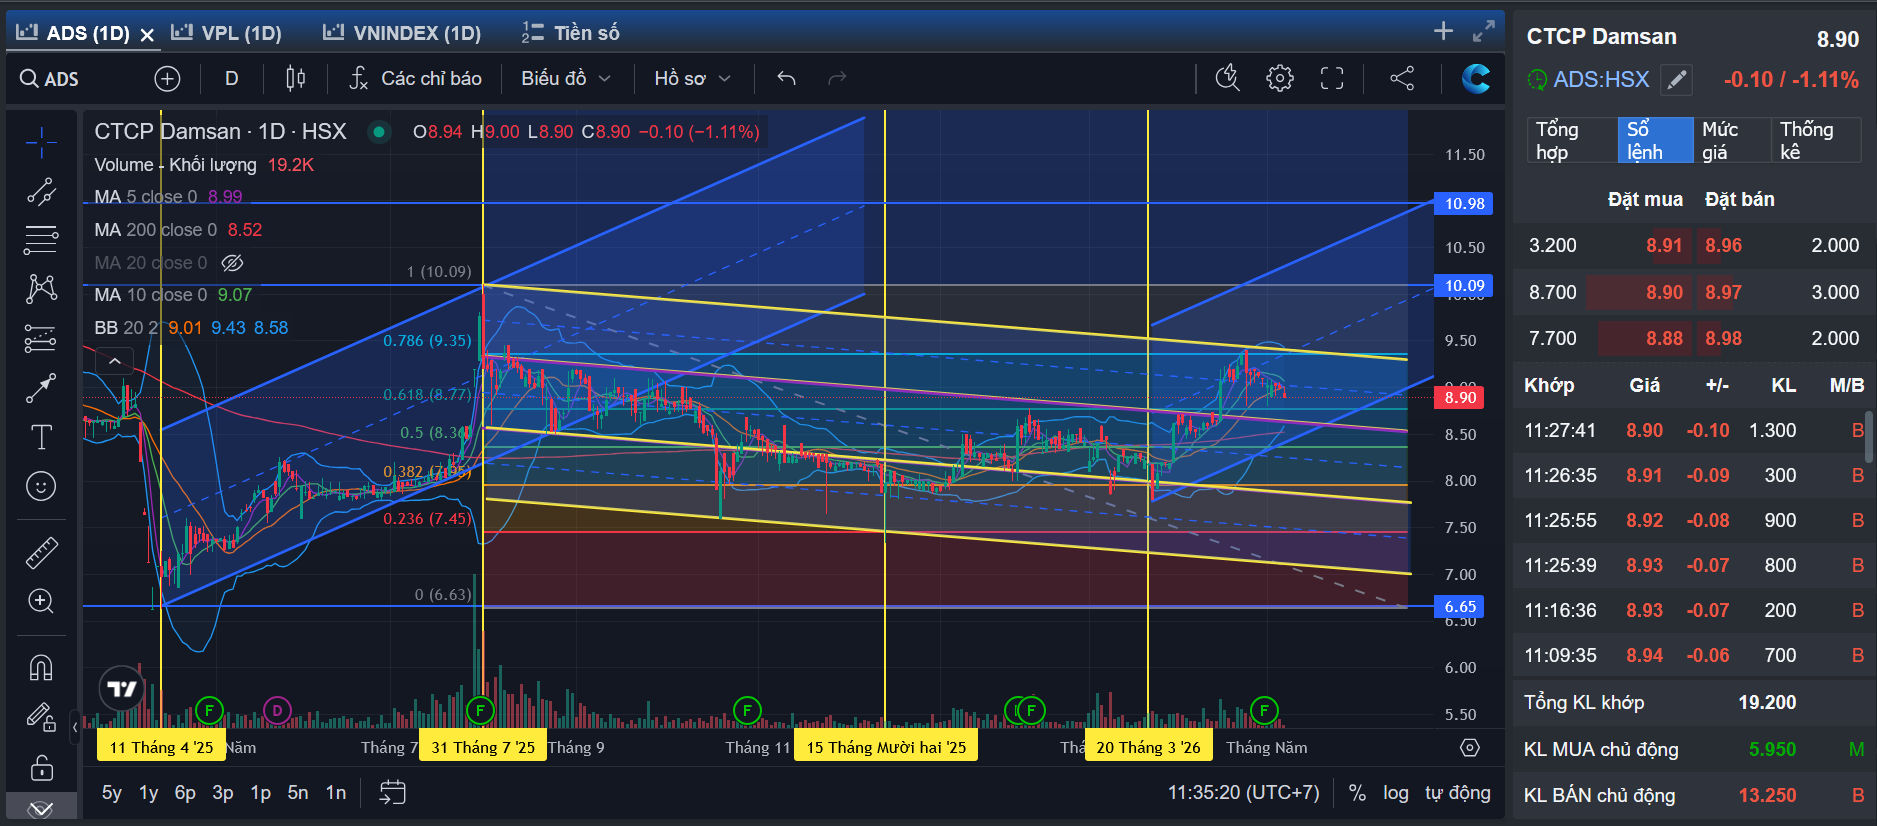This screenshot has height=826, width=1877.
Task: Collapse the bottom of the drawing toolbar
Action: 41,808
